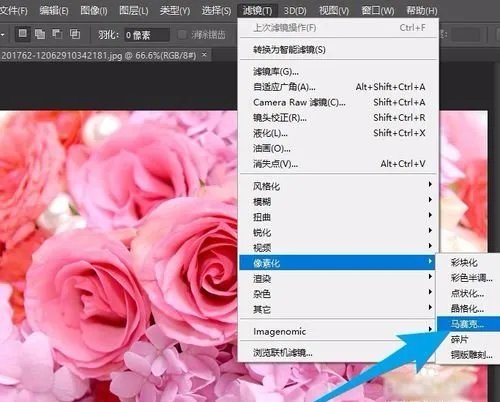Open the 选择(S) menu
The image size is (500, 402).
coord(216,11)
